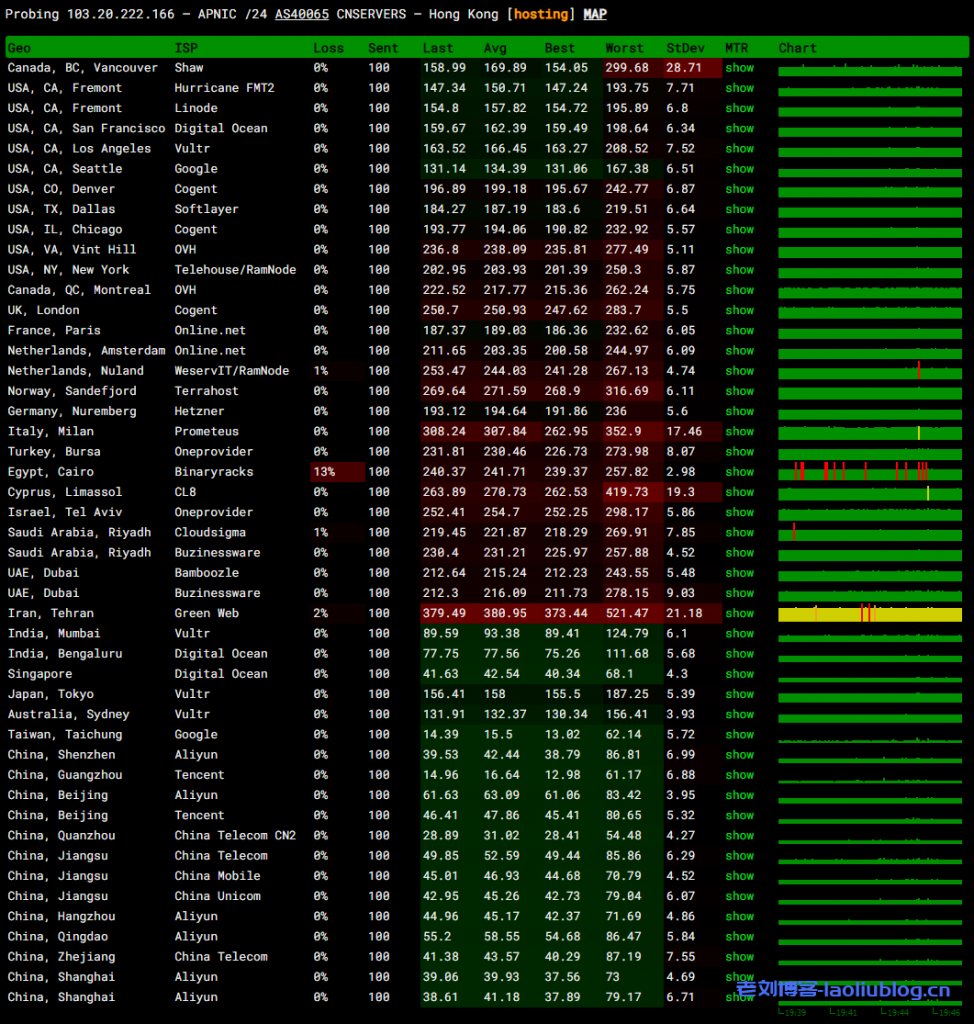
Task: Click the MAP link in header
Action: coord(595,14)
